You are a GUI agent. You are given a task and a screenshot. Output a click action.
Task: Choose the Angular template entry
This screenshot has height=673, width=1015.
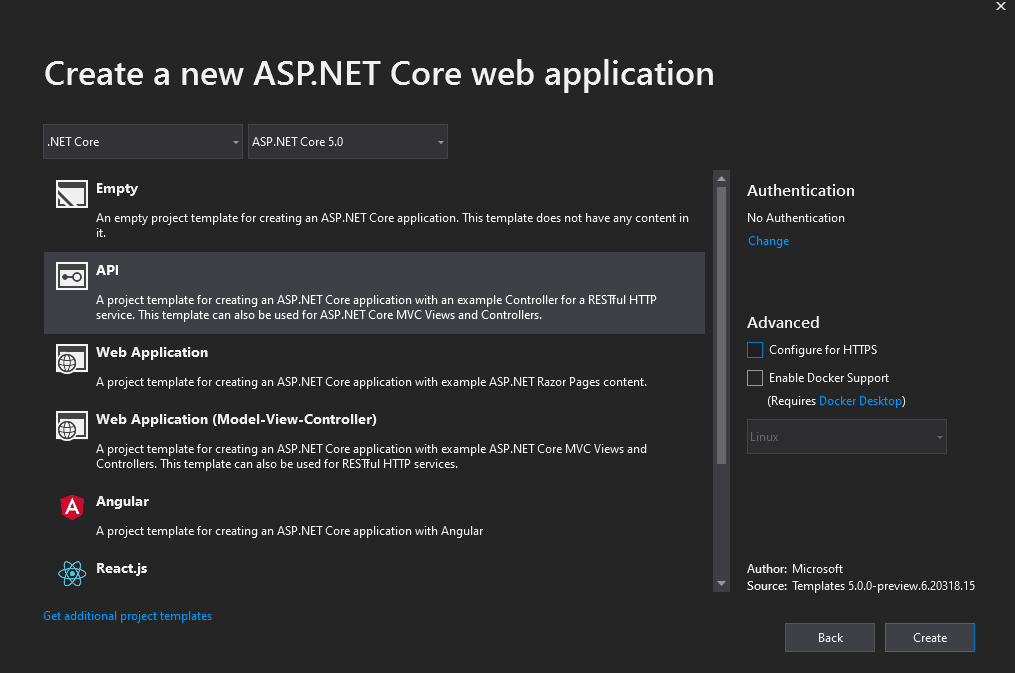(122, 502)
